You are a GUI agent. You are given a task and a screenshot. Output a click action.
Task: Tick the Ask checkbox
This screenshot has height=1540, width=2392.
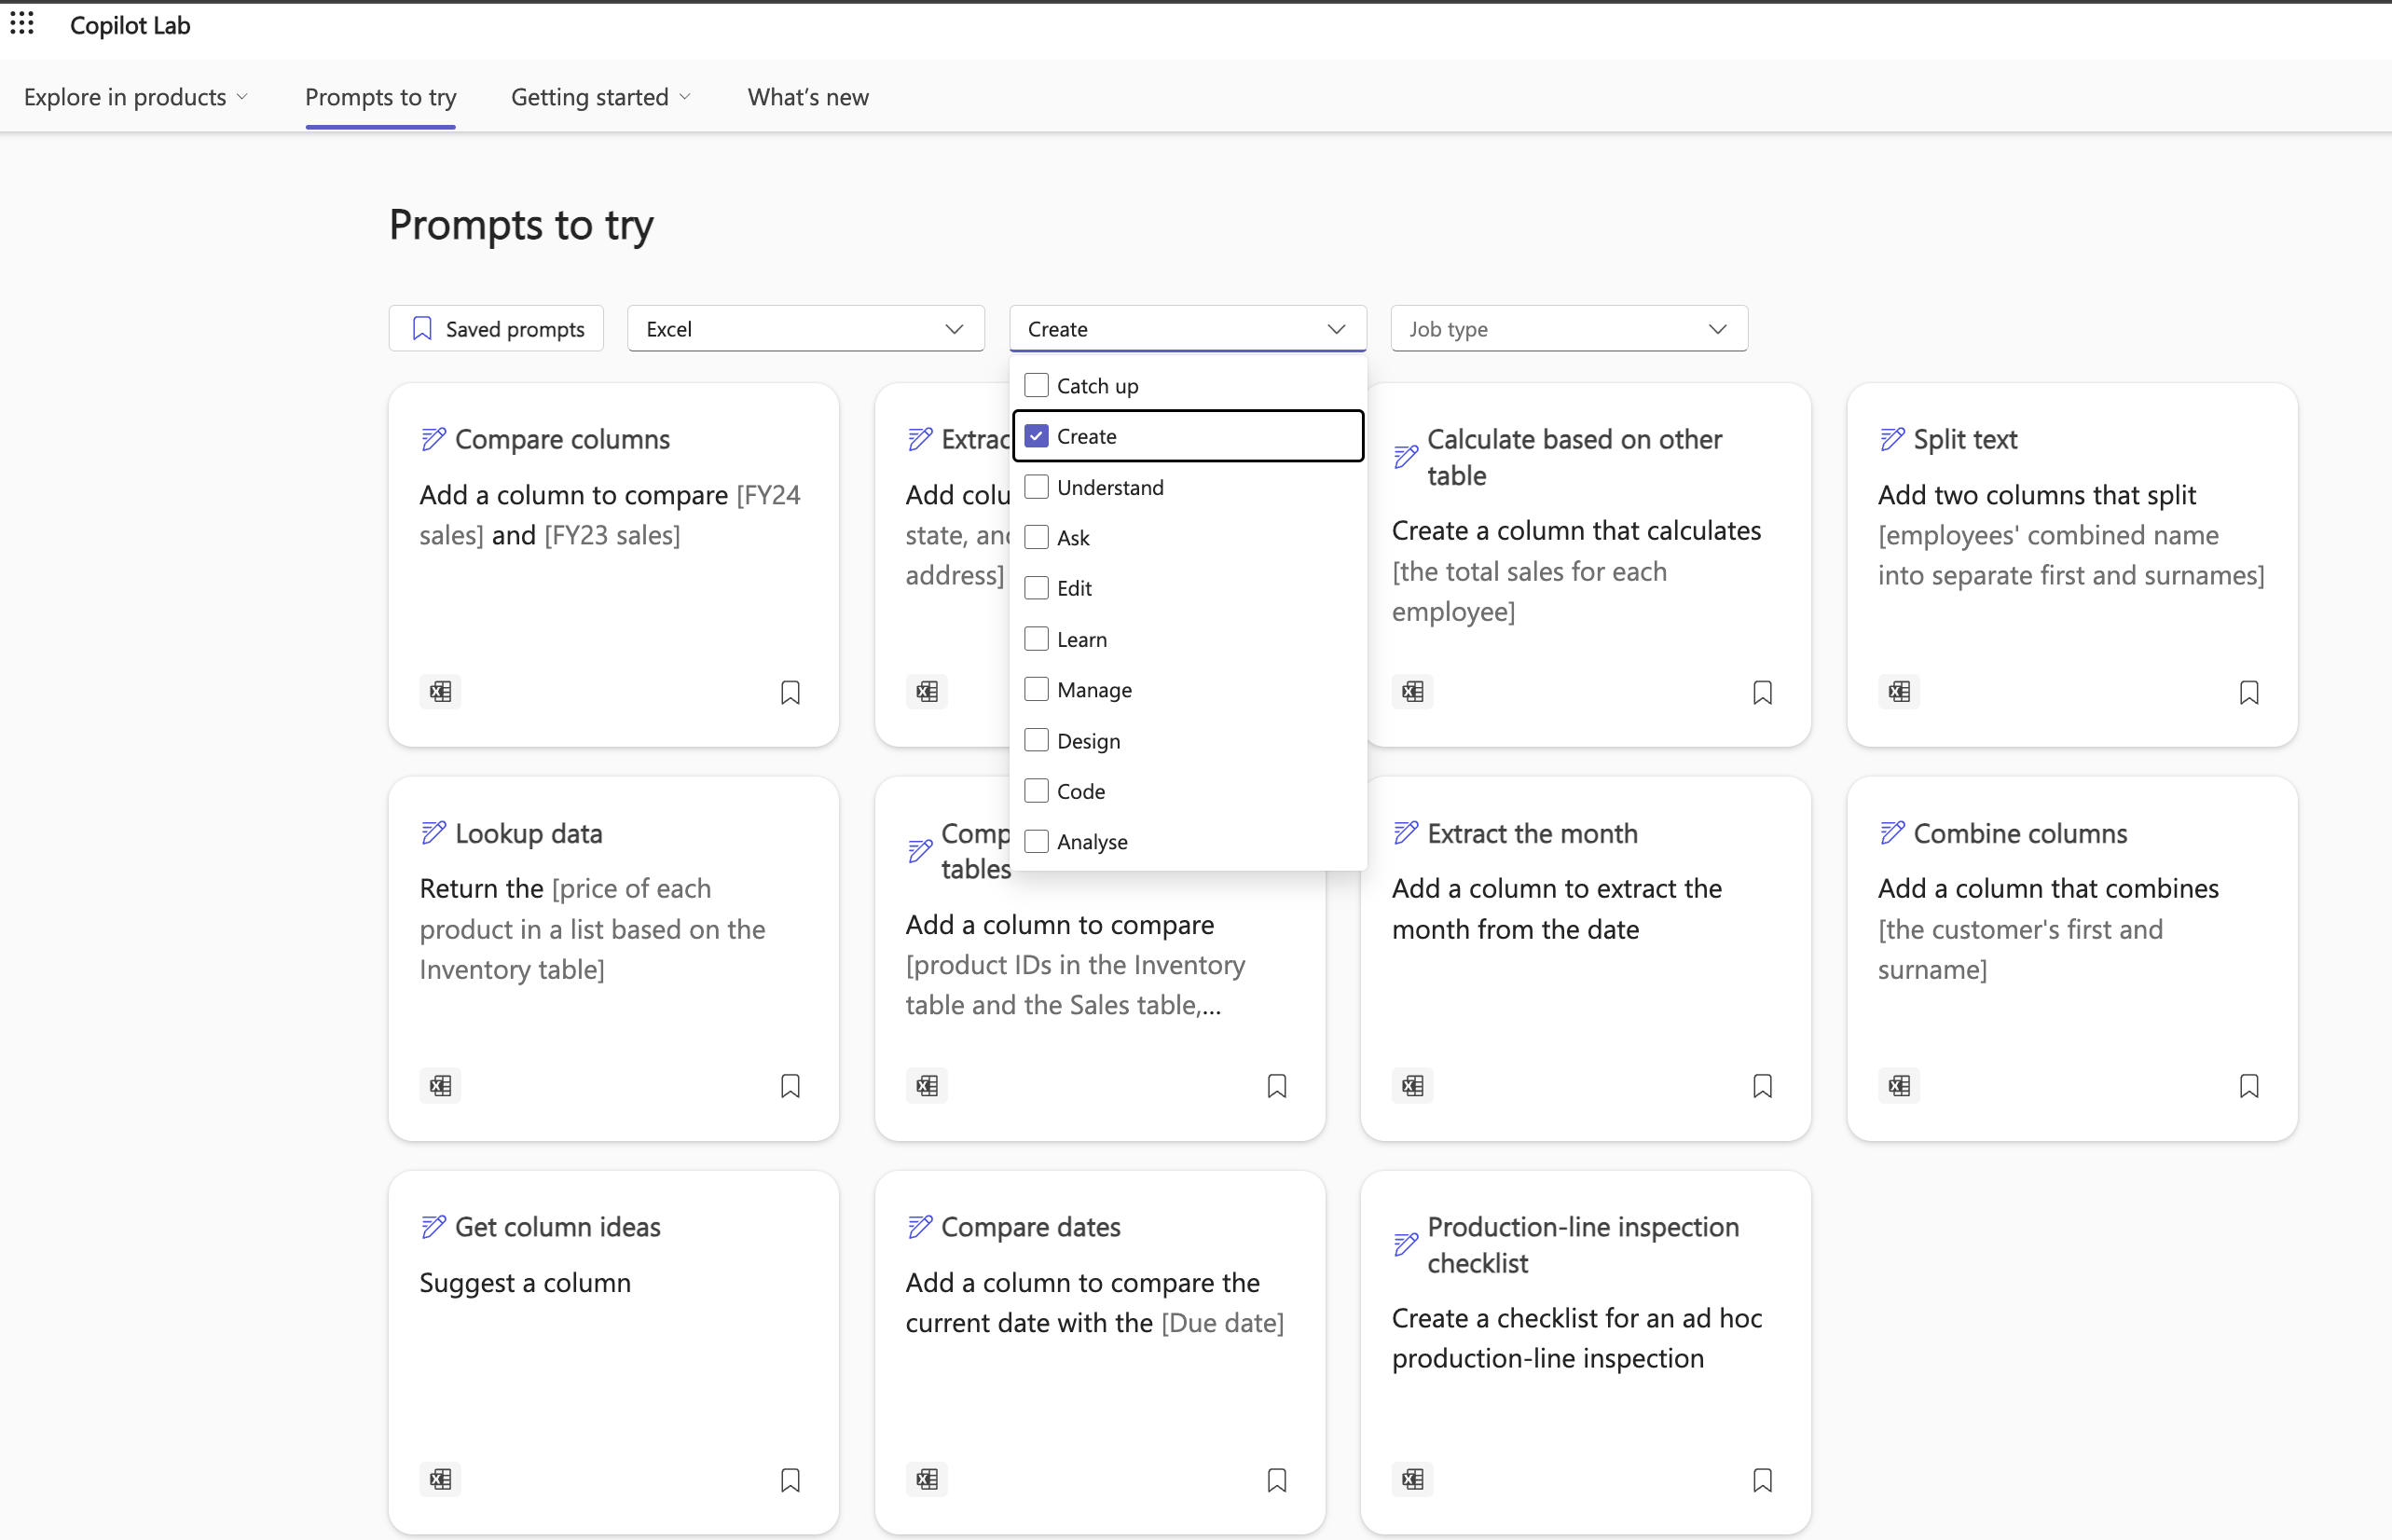(1036, 537)
